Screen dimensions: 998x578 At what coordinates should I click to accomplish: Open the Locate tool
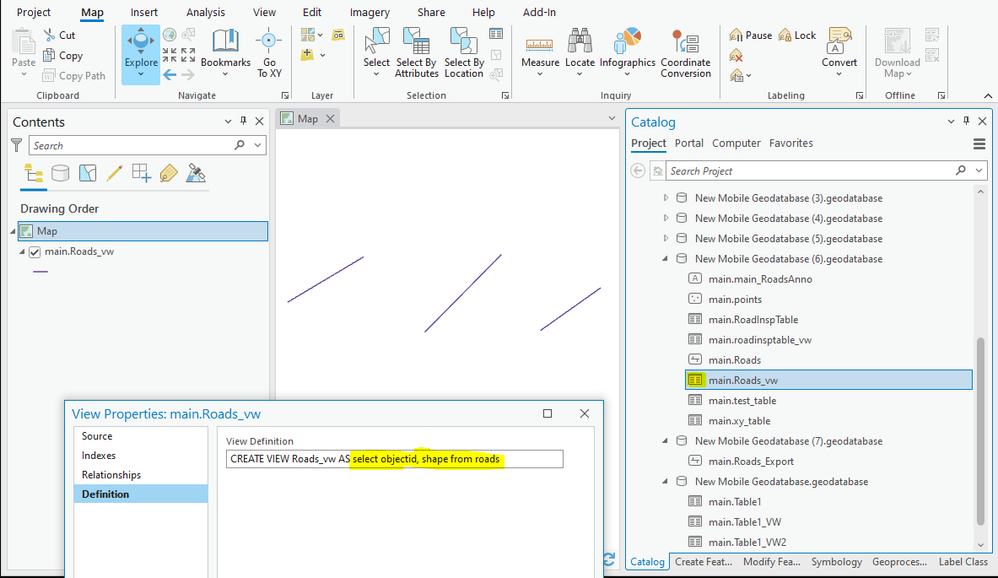click(580, 53)
